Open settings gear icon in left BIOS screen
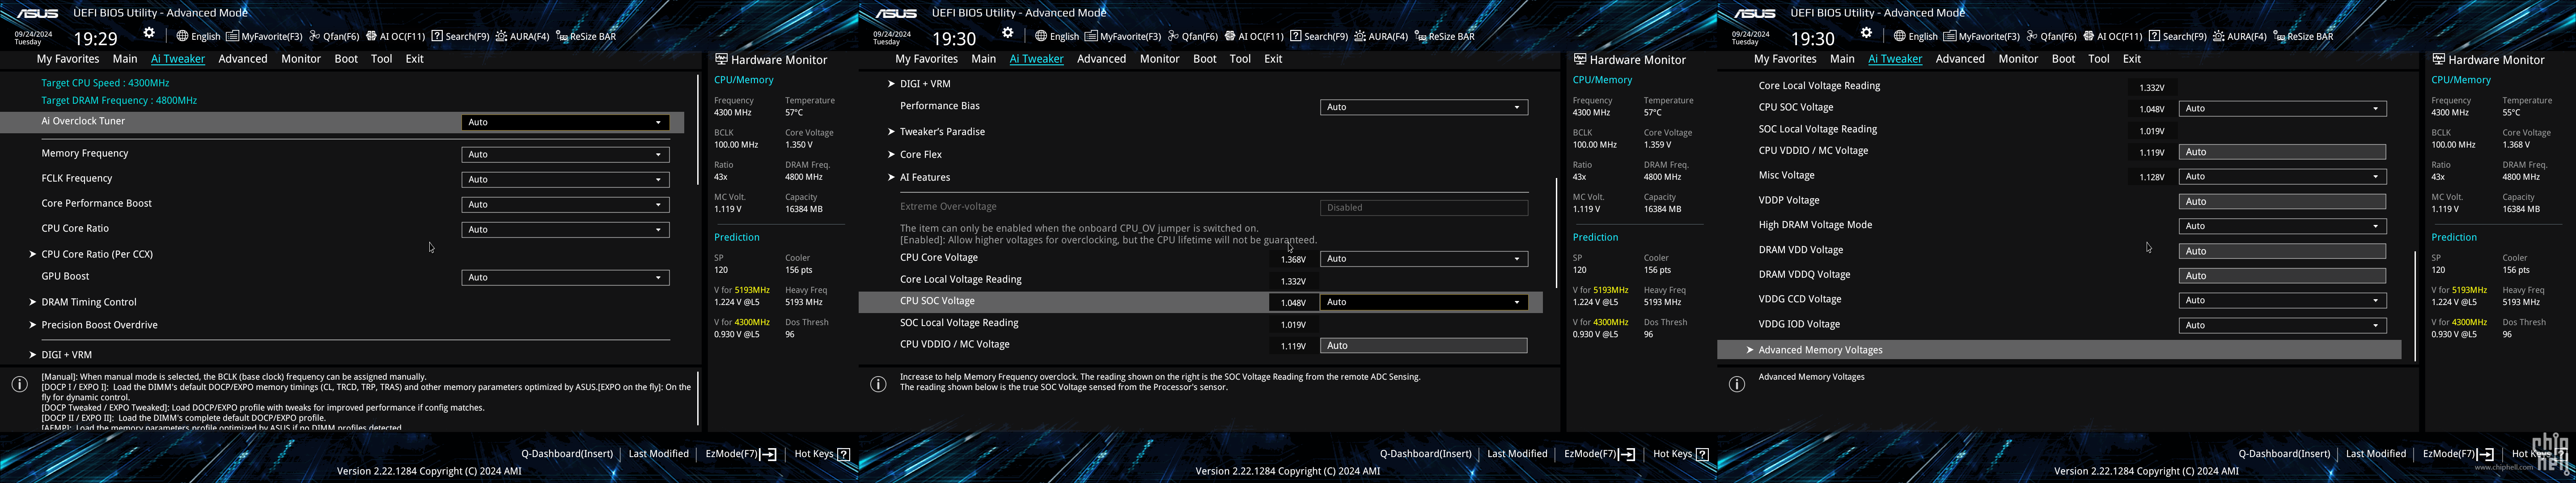This screenshot has height=483, width=2576. tap(149, 33)
